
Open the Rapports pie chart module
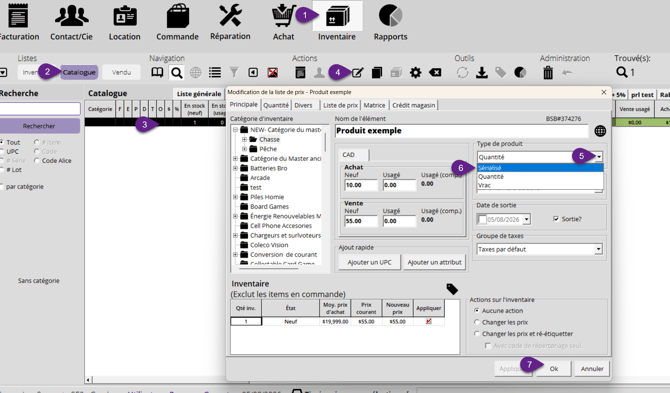click(390, 22)
